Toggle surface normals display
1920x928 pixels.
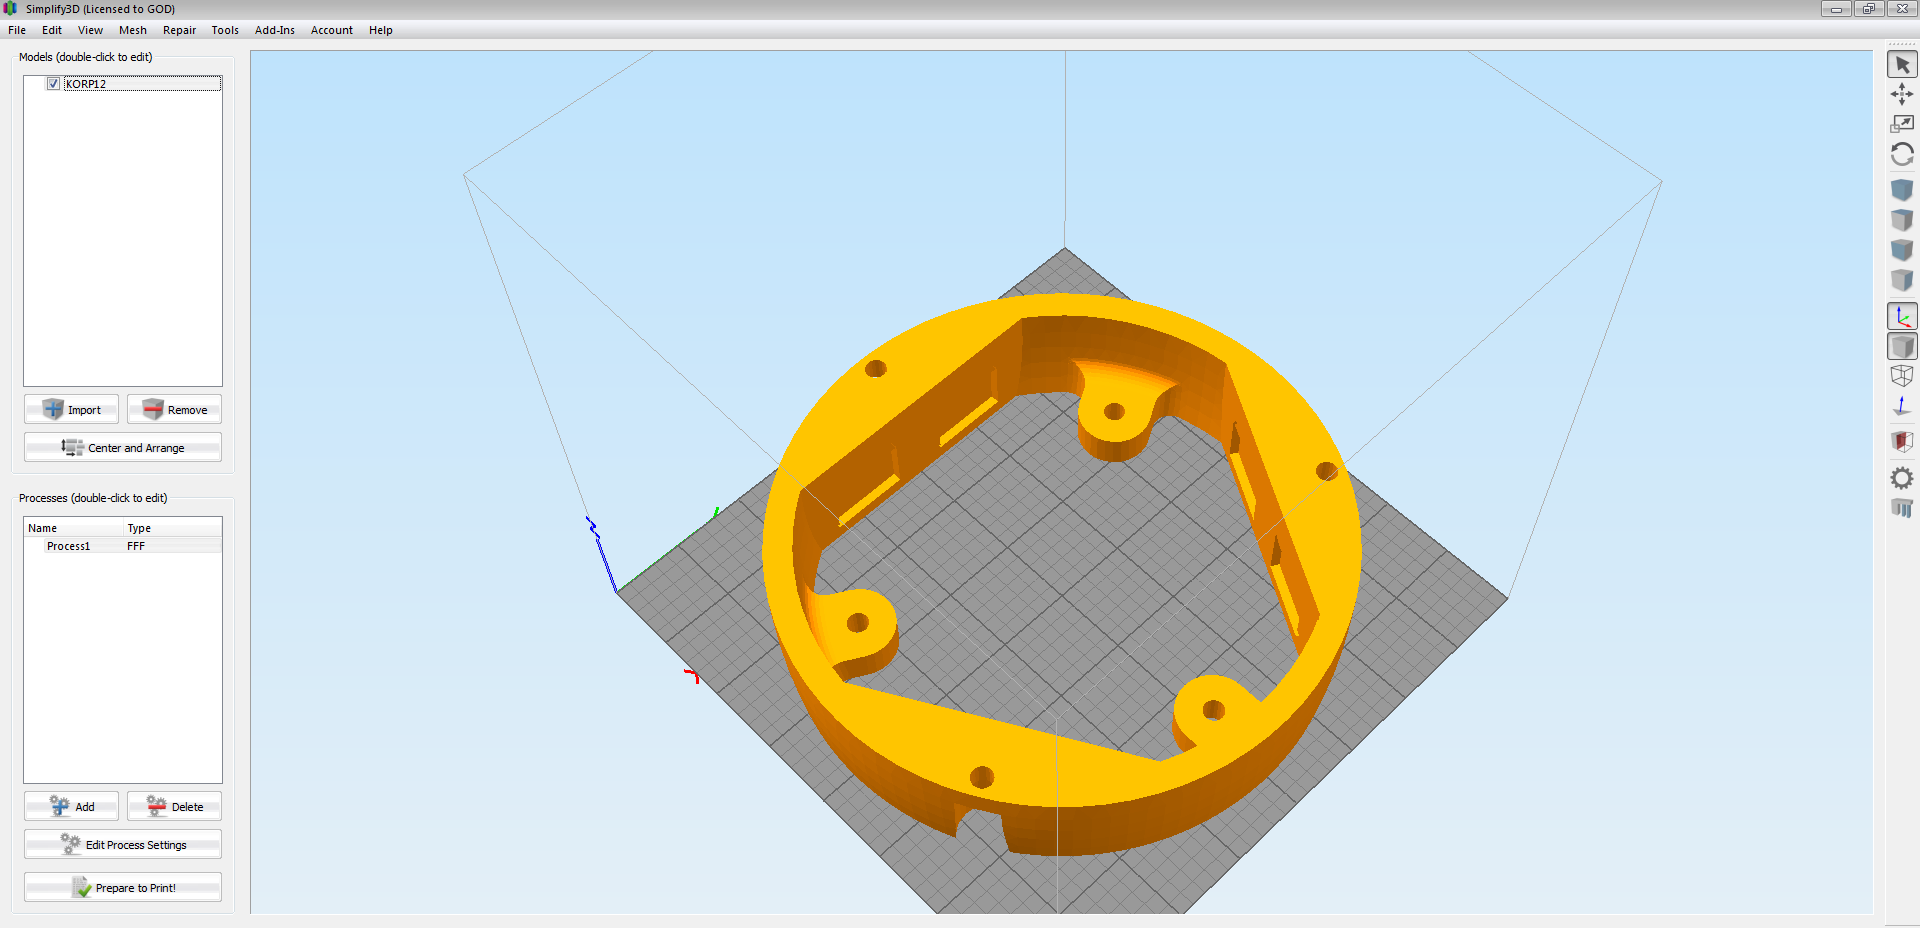click(1902, 406)
